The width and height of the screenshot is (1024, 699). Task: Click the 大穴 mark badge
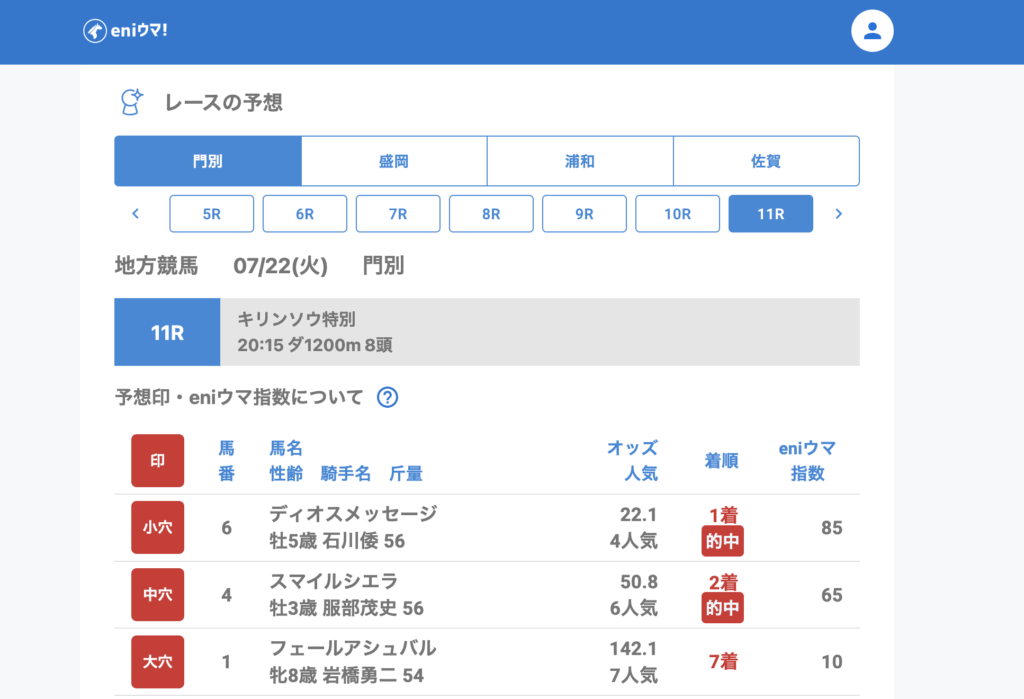158,661
